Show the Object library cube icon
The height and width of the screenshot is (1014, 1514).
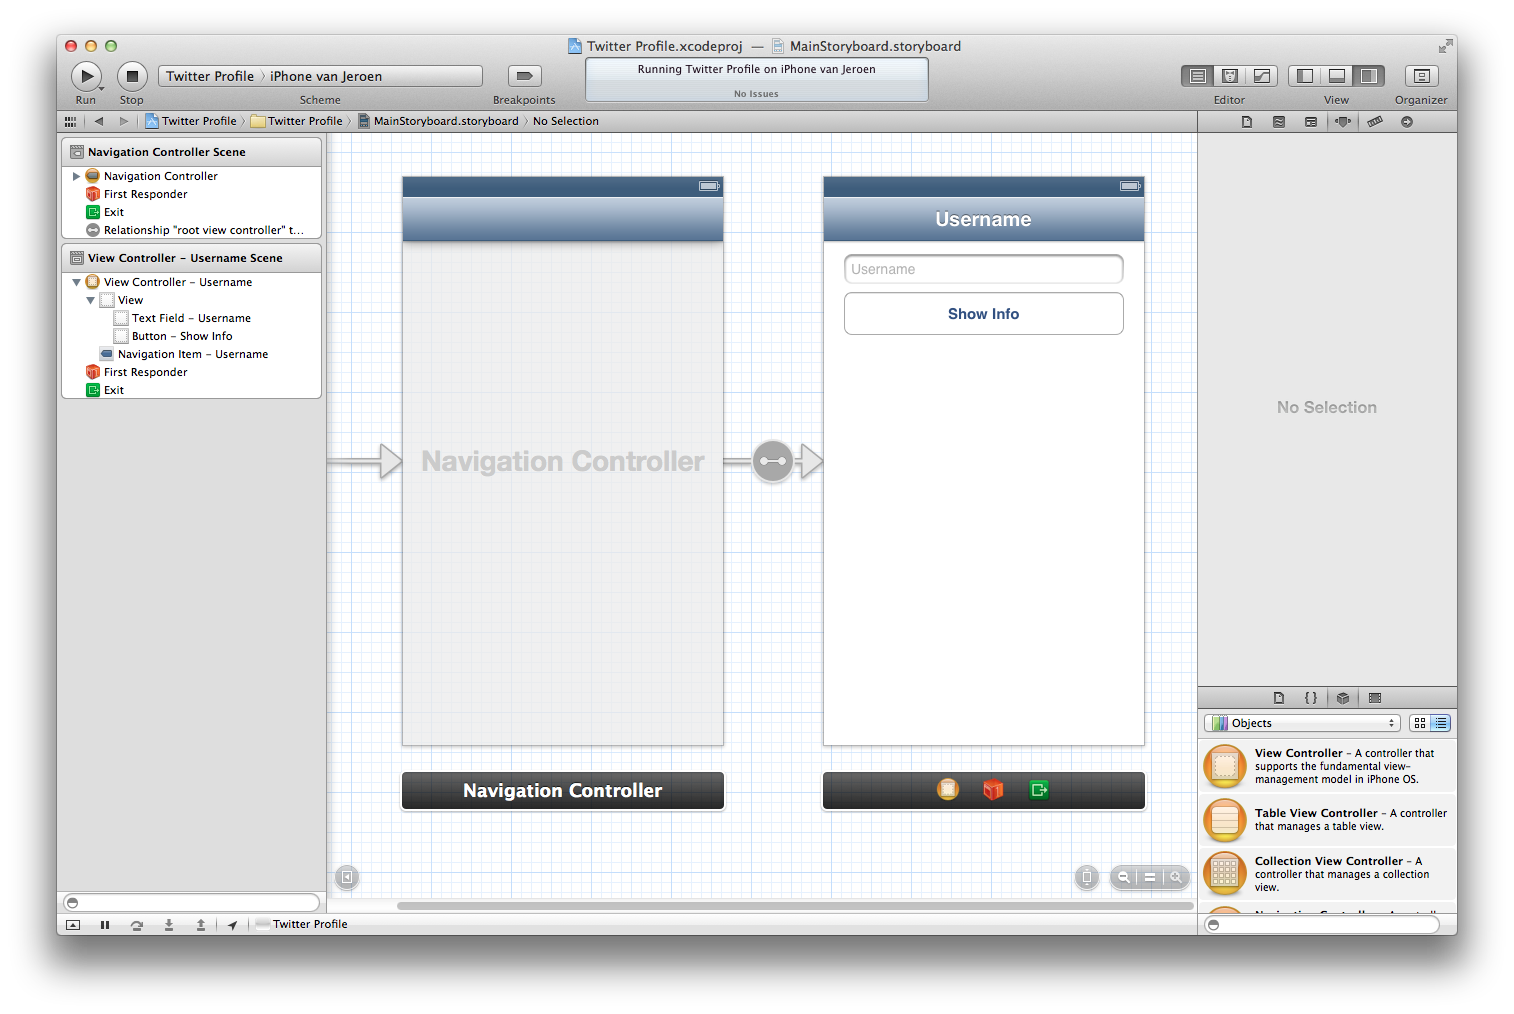(1343, 698)
